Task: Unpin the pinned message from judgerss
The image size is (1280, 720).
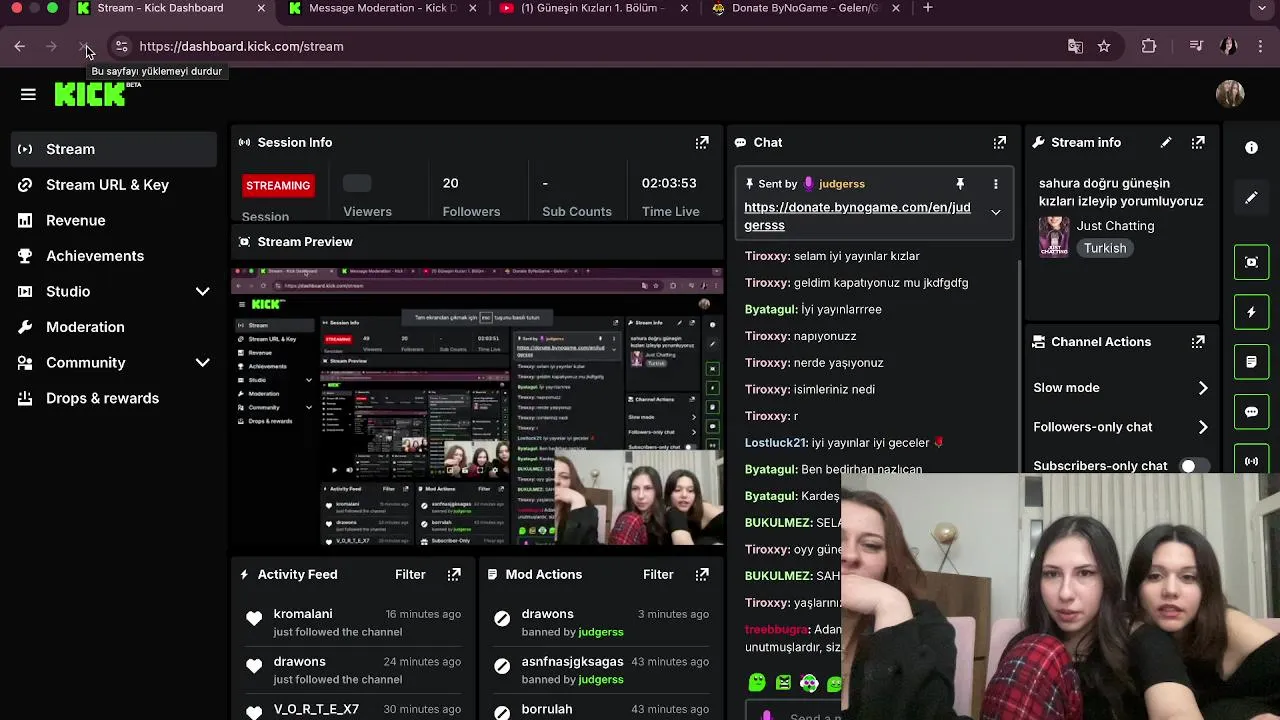Action: pos(960,184)
